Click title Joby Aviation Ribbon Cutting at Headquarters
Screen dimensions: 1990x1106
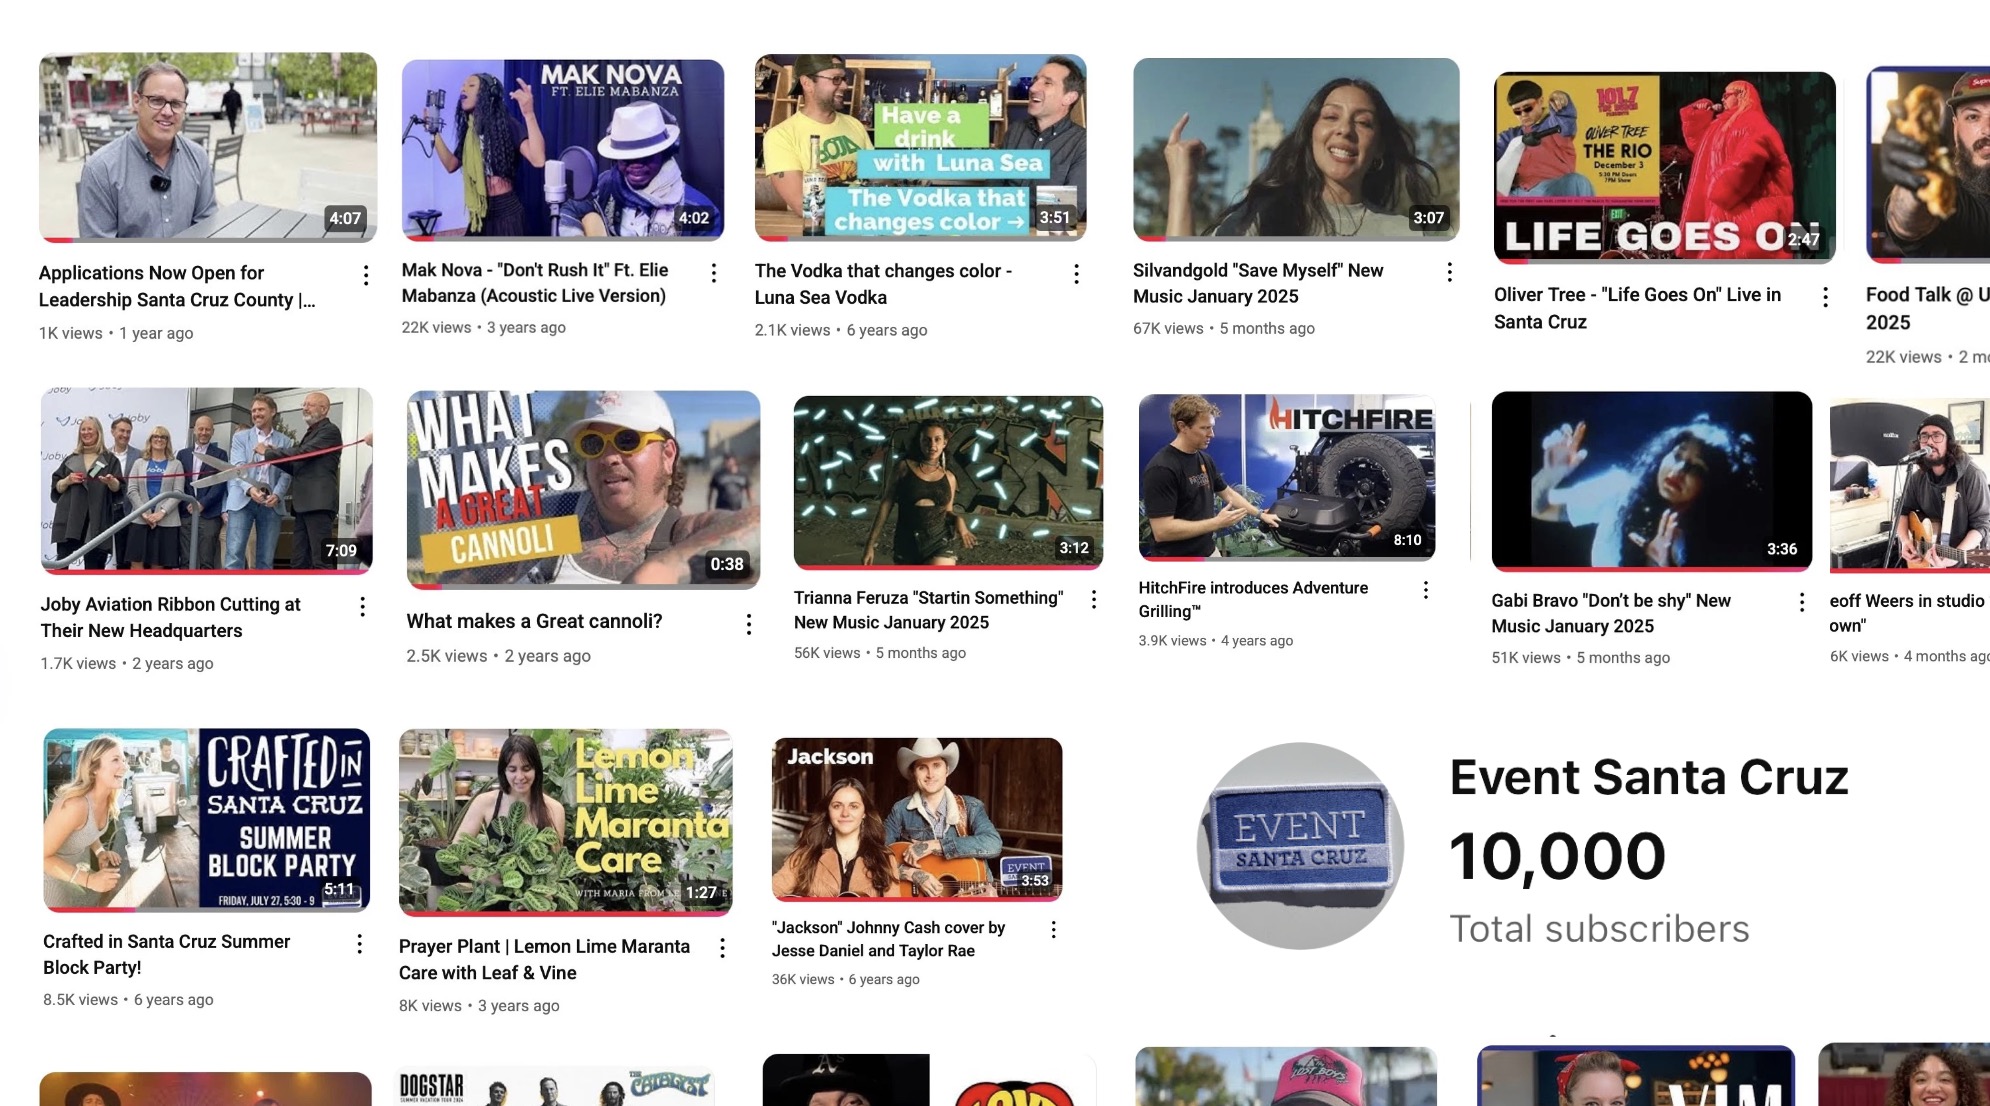[170, 617]
